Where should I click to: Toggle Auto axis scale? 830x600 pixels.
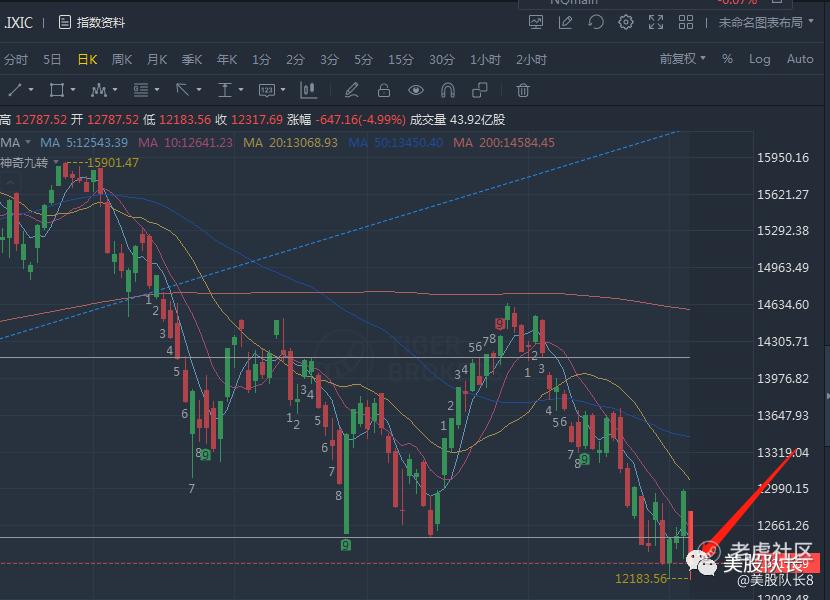(x=800, y=59)
